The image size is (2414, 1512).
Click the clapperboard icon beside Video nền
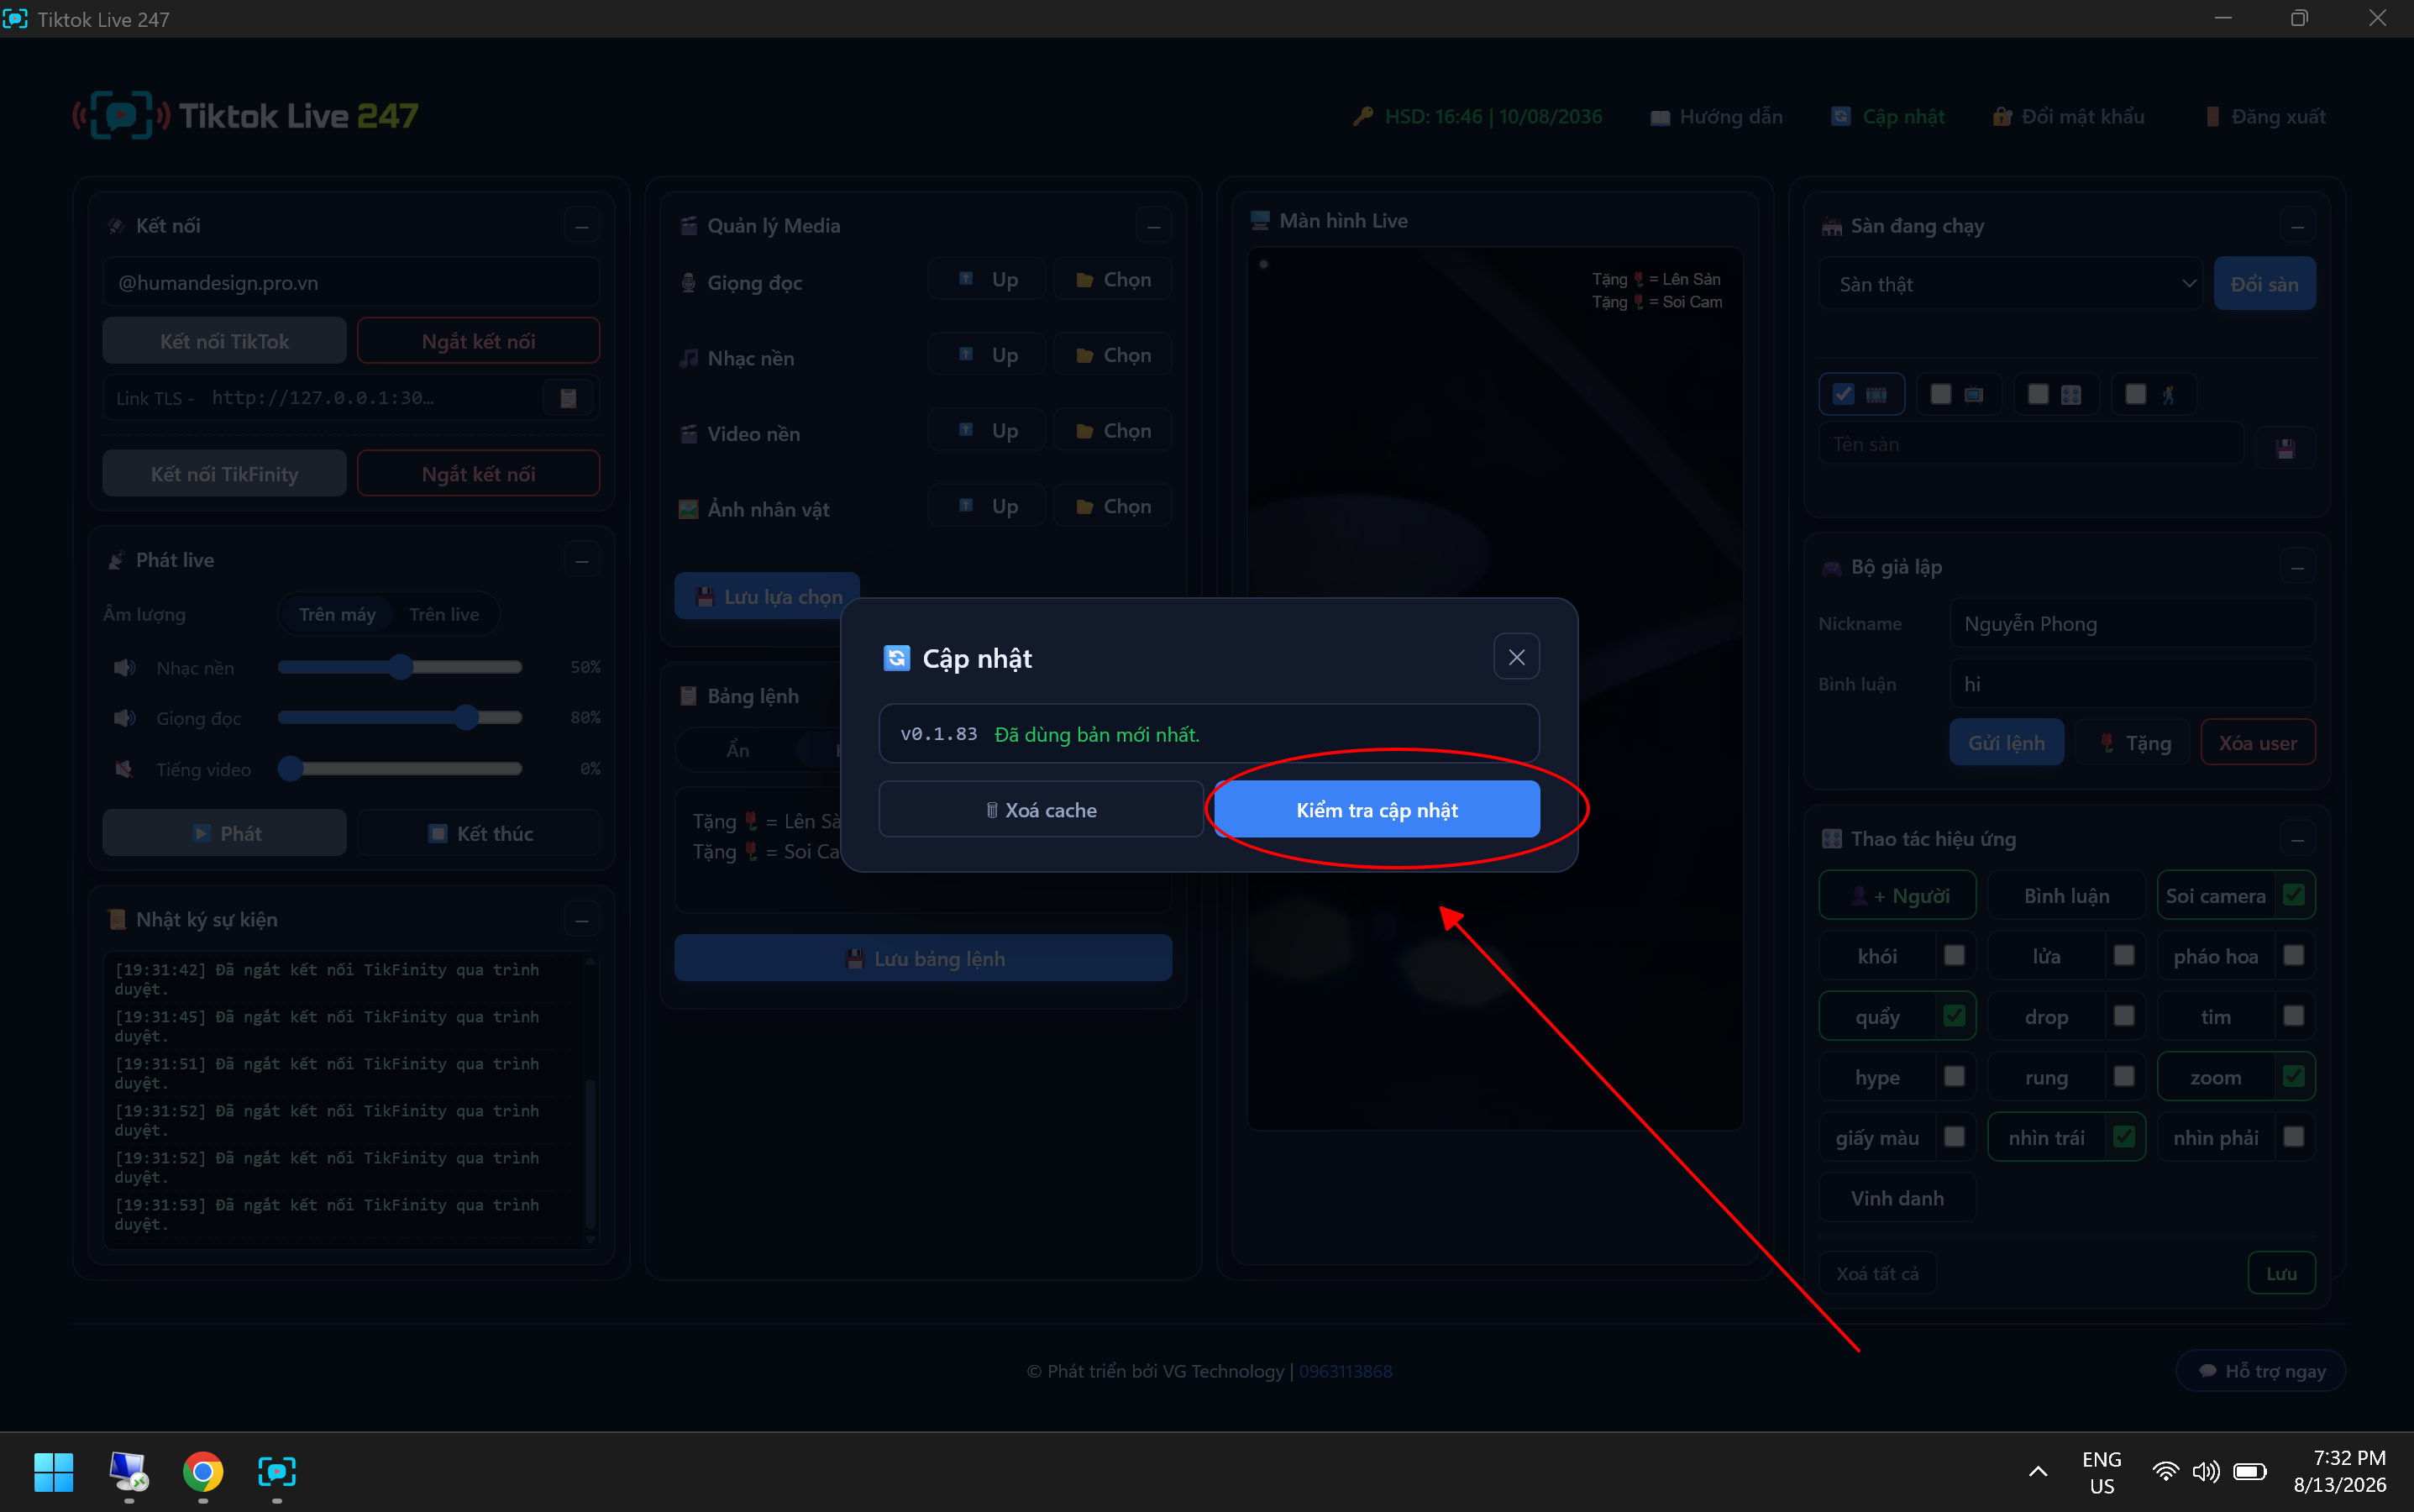[x=688, y=434]
